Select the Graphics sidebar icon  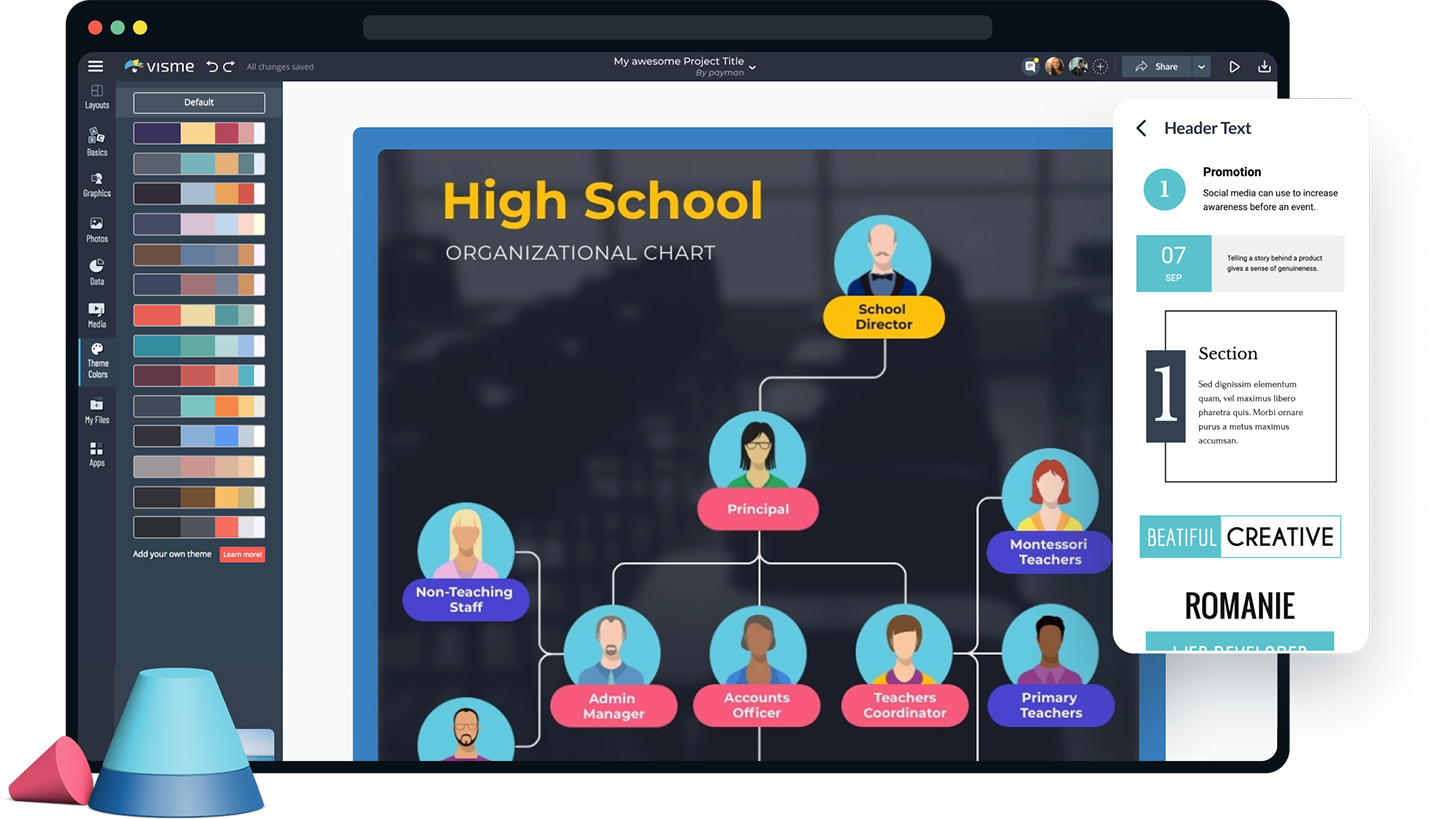tap(96, 185)
